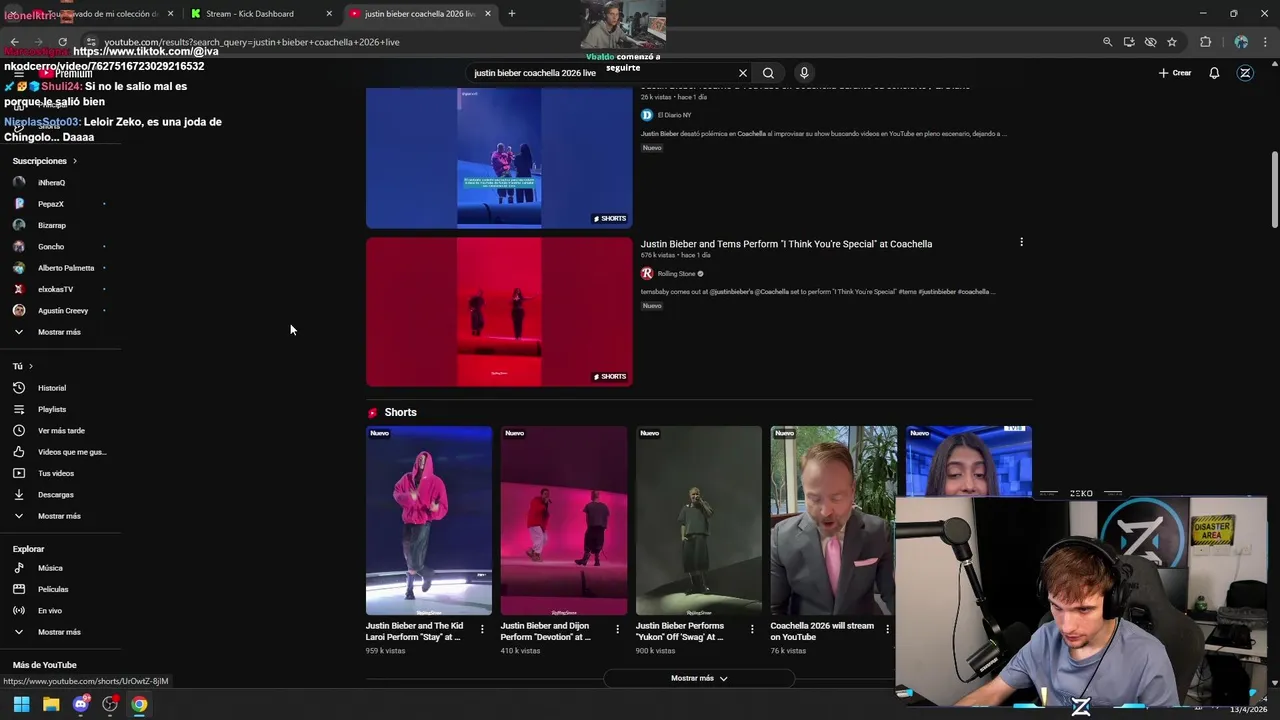Click the address bar URL
The height and width of the screenshot is (720, 1280).
(x=252, y=42)
